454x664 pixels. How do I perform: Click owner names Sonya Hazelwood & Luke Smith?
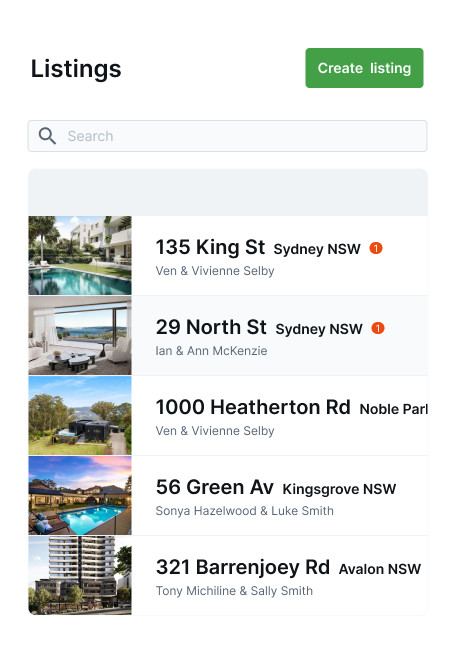pos(244,511)
